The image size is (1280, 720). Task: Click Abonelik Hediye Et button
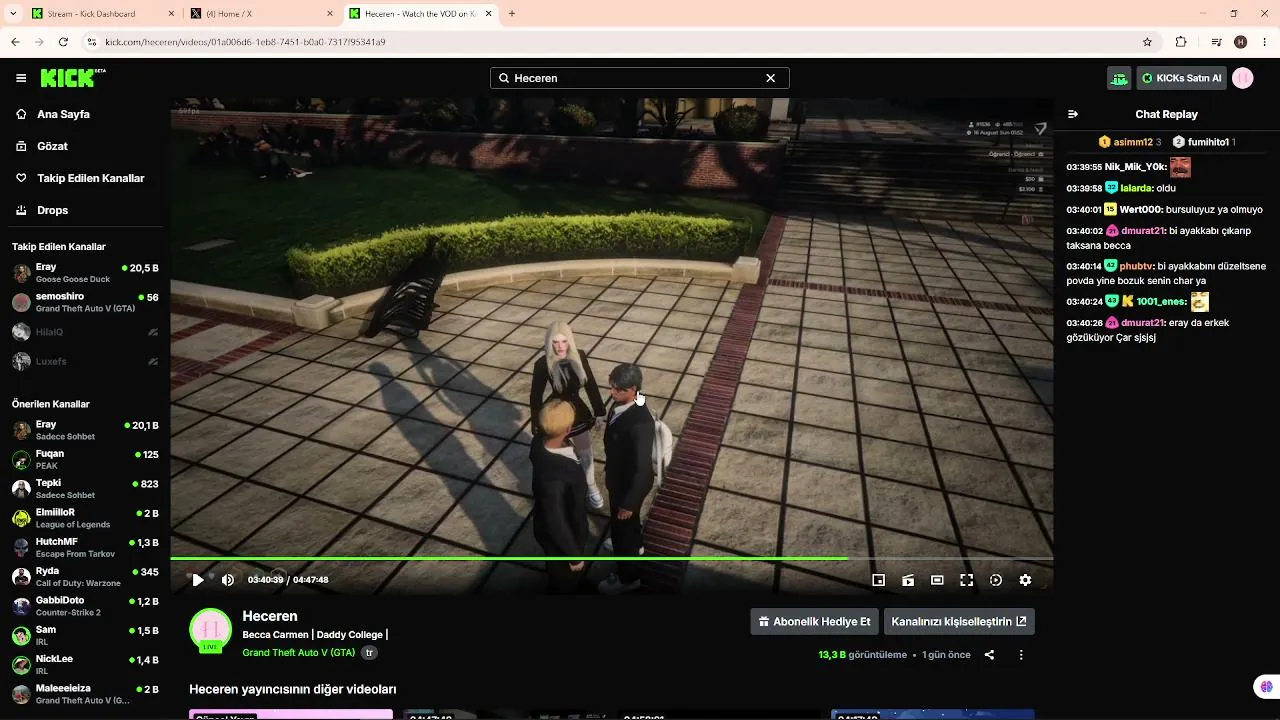tap(815, 622)
